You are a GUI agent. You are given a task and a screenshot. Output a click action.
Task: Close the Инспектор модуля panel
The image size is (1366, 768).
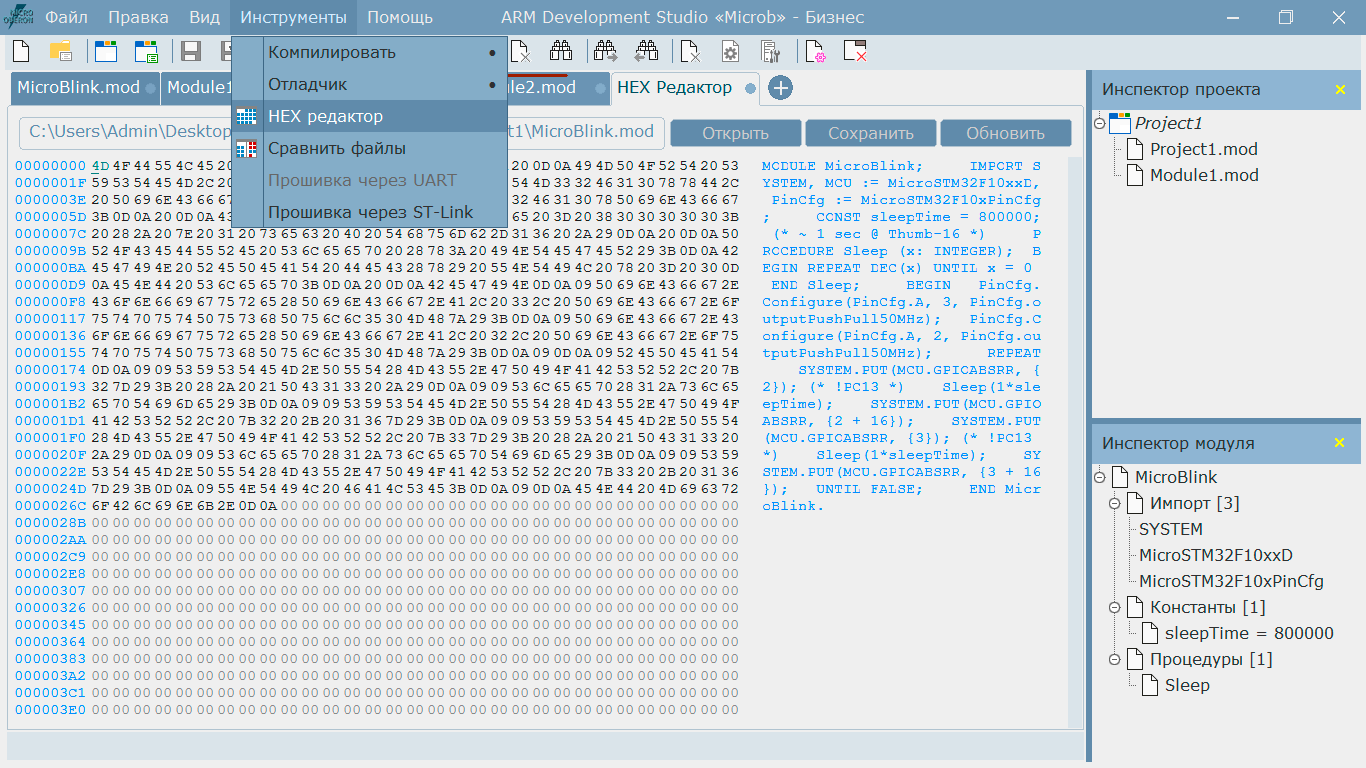tap(1341, 443)
